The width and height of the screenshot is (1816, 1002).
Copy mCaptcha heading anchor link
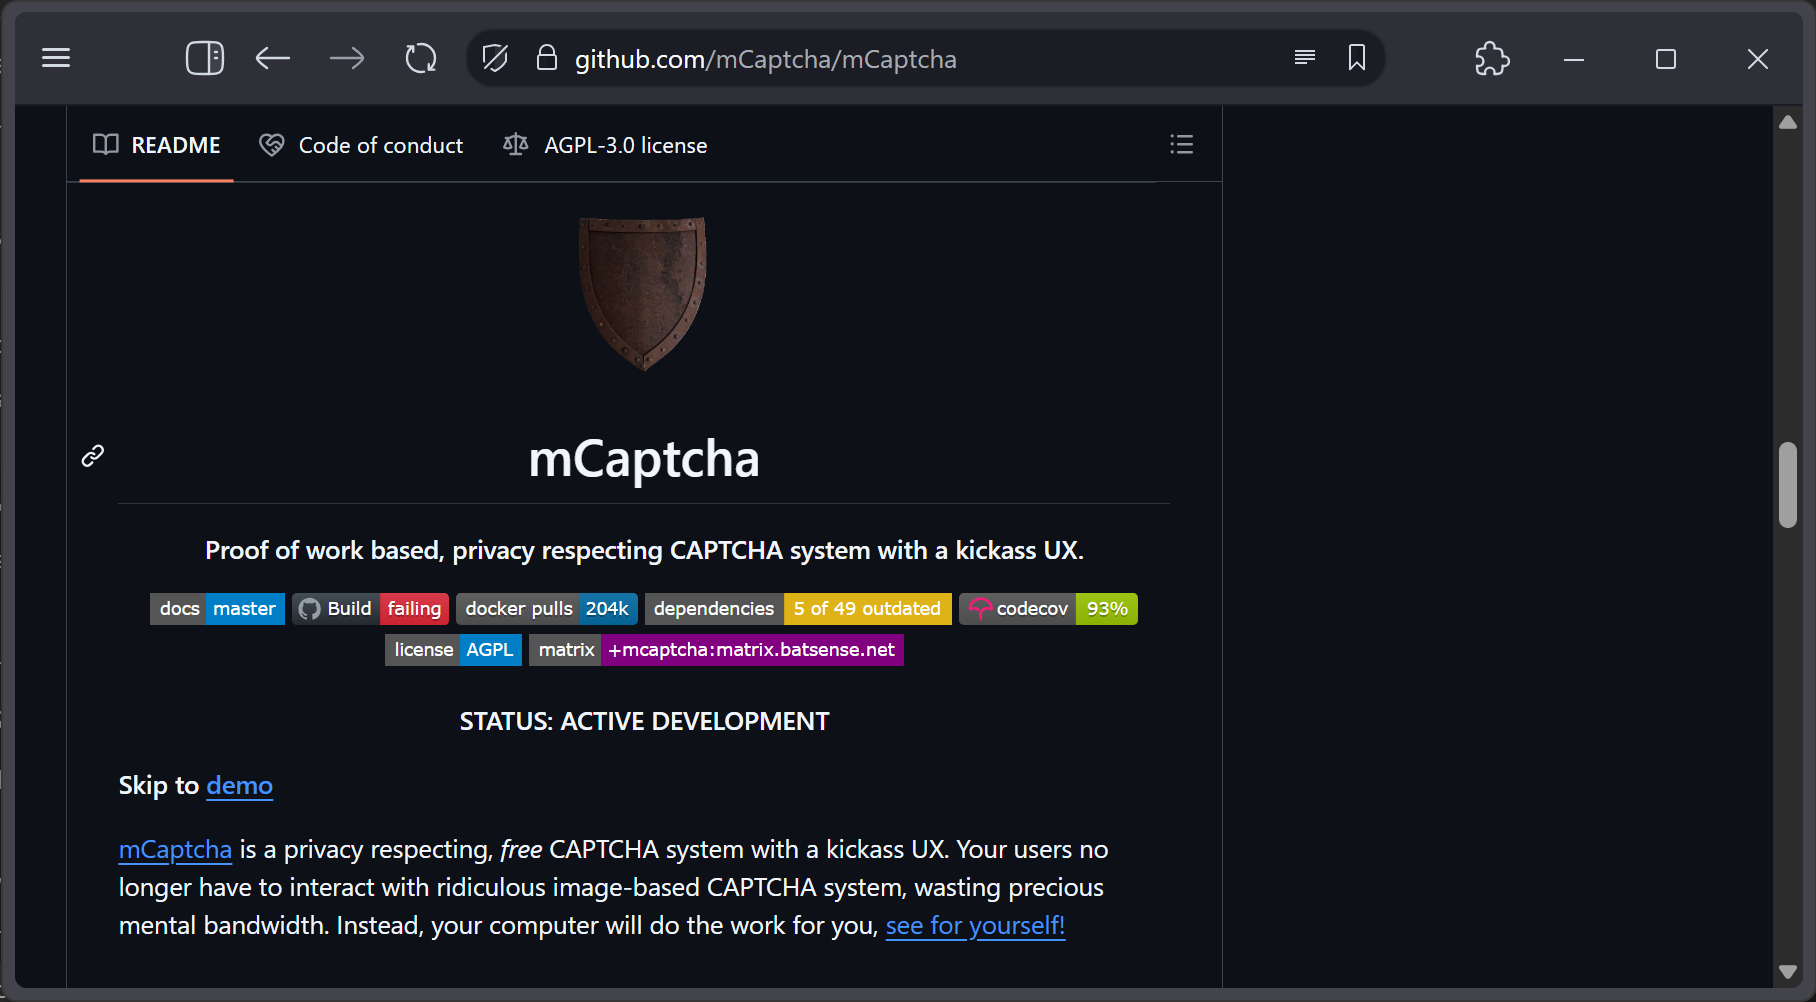(x=93, y=456)
